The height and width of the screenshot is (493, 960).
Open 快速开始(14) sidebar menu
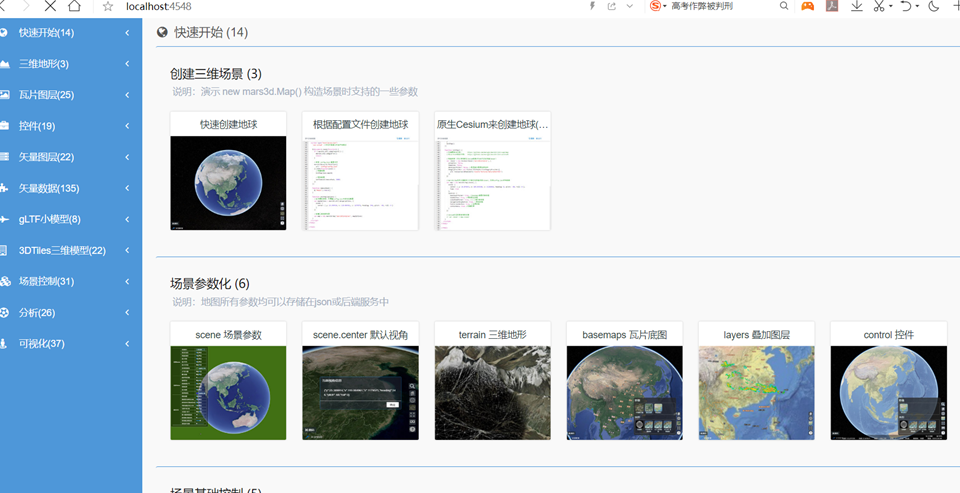(x=71, y=32)
